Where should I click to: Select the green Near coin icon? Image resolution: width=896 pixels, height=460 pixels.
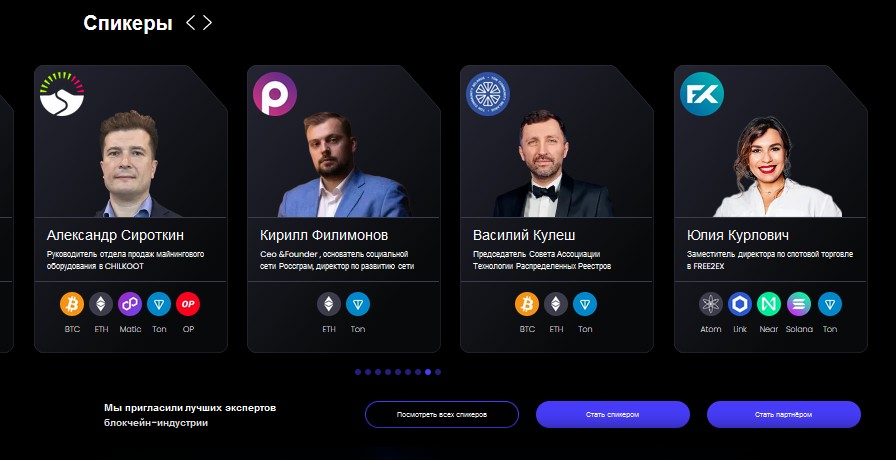pyautogui.click(x=769, y=304)
